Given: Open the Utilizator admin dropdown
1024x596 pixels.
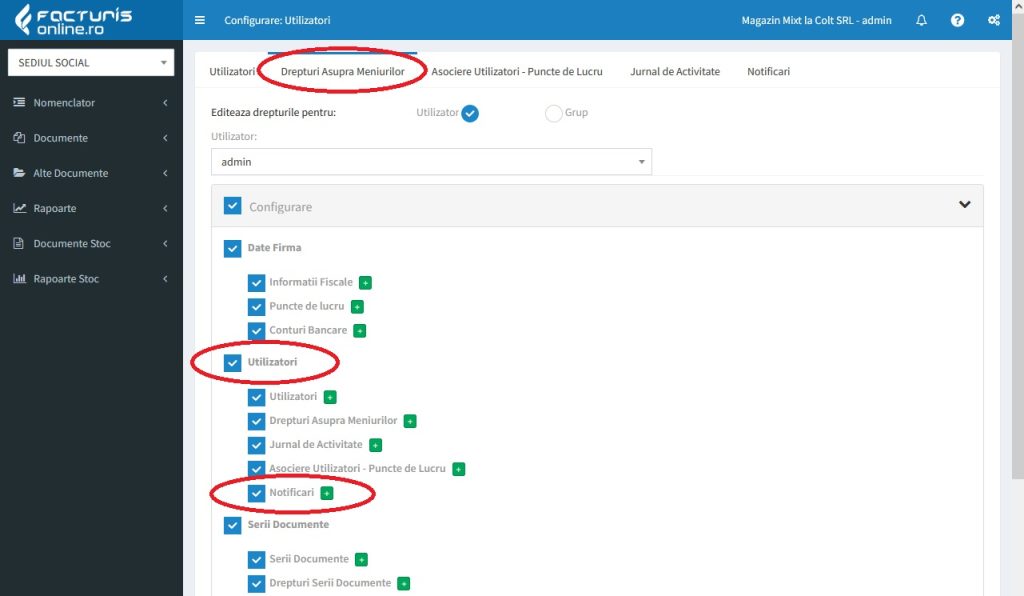Looking at the screenshot, I should [x=431, y=162].
